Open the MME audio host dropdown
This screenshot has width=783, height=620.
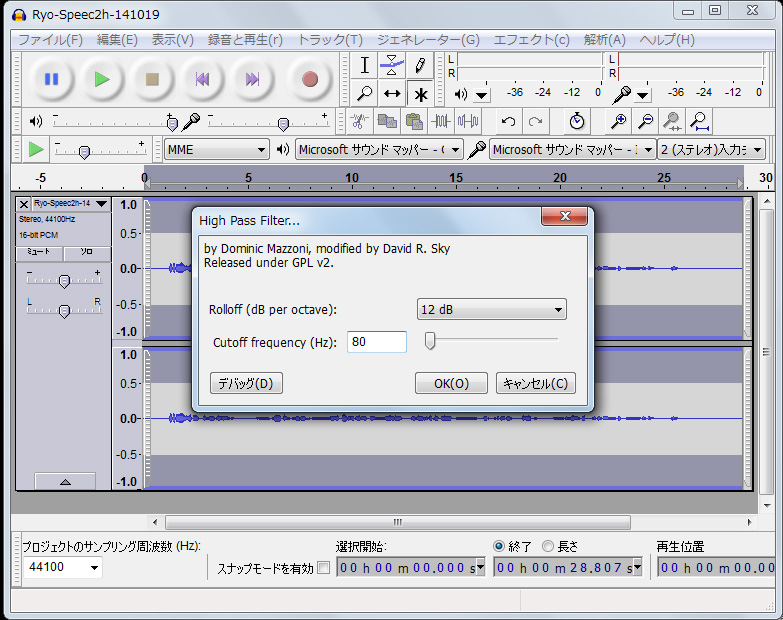point(217,149)
